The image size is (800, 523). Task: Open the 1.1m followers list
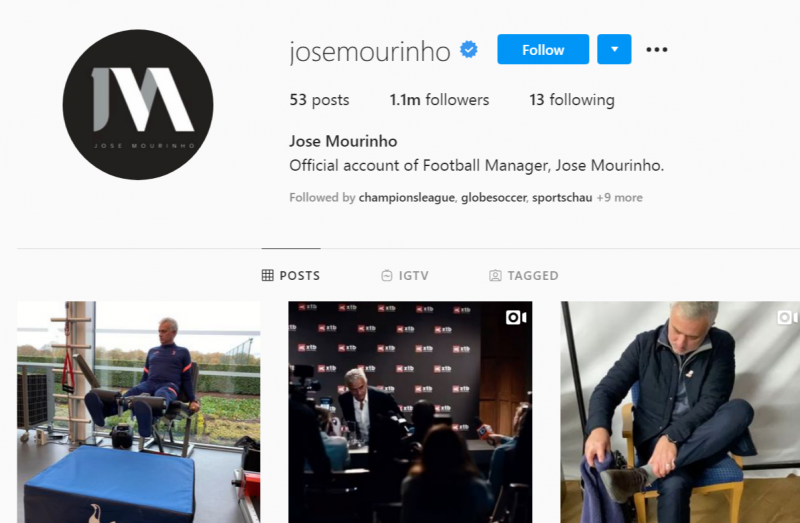click(x=439, y=99)
